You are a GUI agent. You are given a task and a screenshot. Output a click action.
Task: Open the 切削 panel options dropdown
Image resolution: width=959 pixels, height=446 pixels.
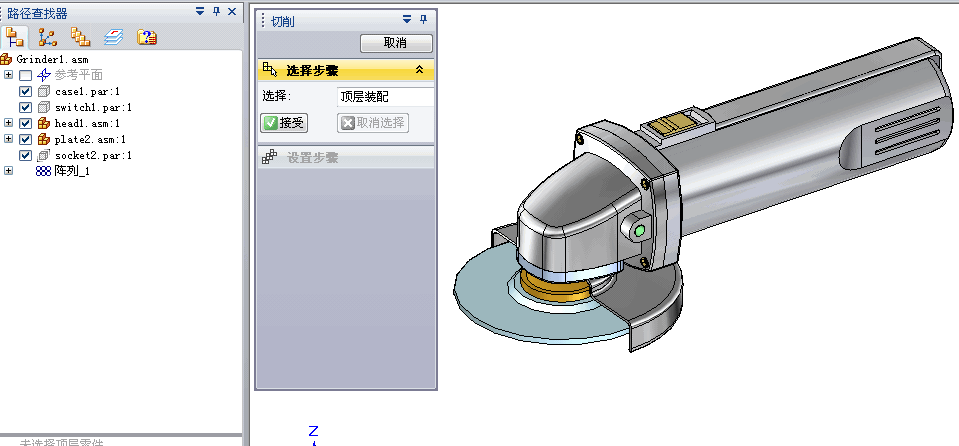(x=407, y=20)
